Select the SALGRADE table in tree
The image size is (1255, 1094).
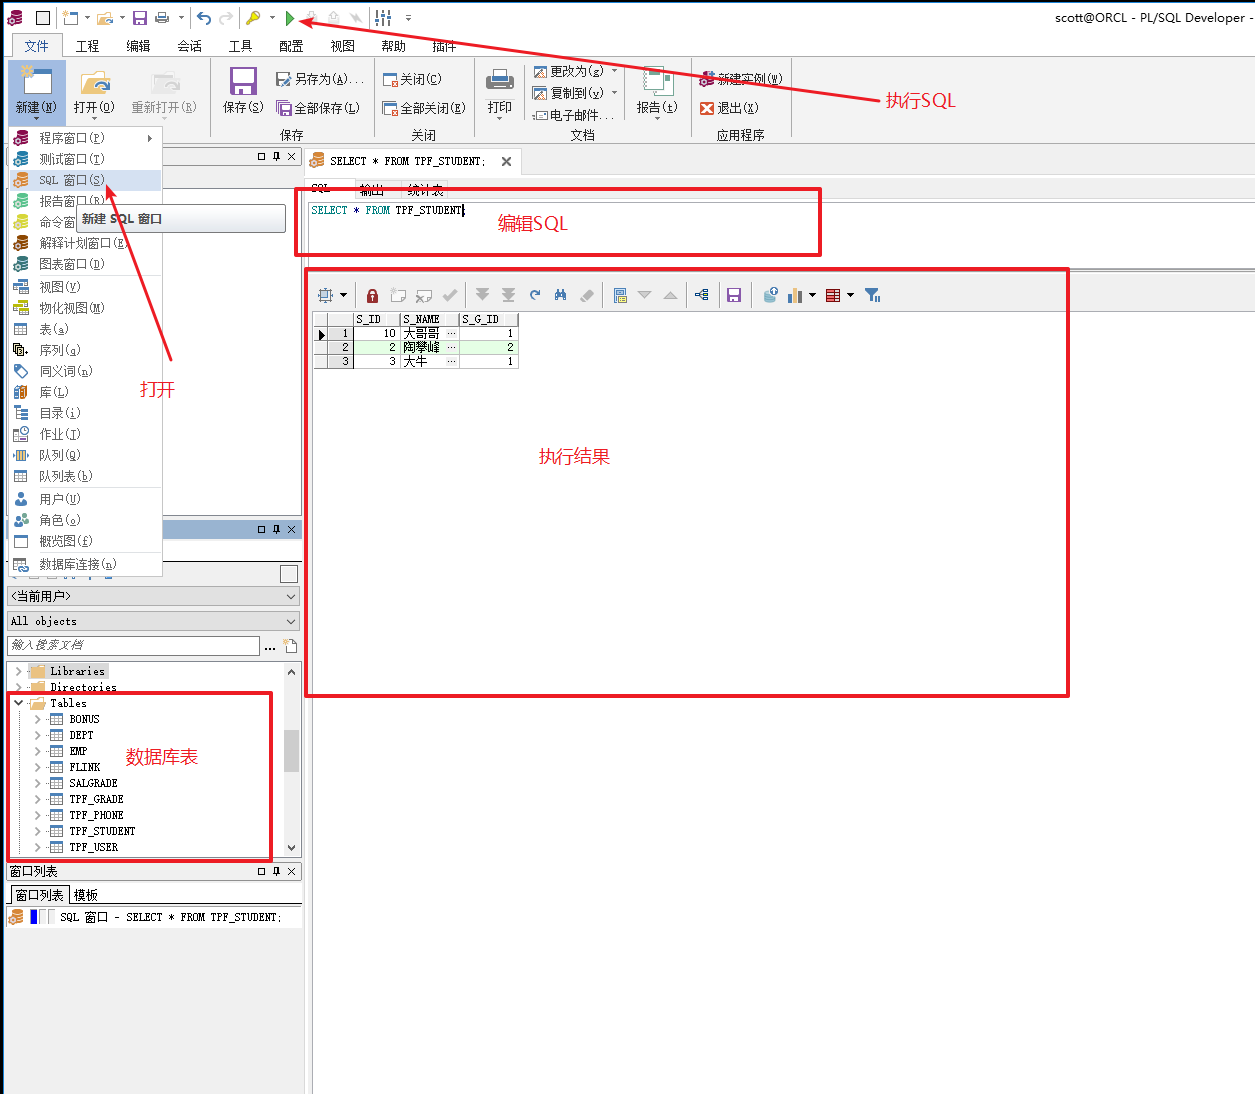pos(93,783)
